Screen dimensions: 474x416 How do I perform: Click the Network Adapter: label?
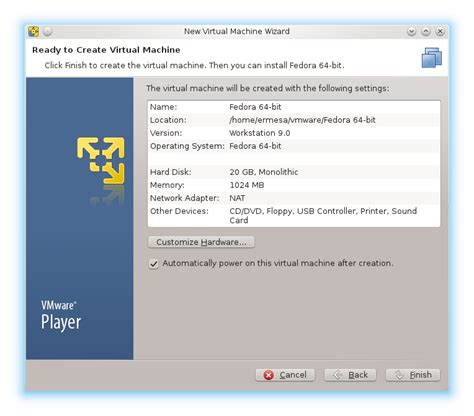pyautogui.click(x=185, y=198)
